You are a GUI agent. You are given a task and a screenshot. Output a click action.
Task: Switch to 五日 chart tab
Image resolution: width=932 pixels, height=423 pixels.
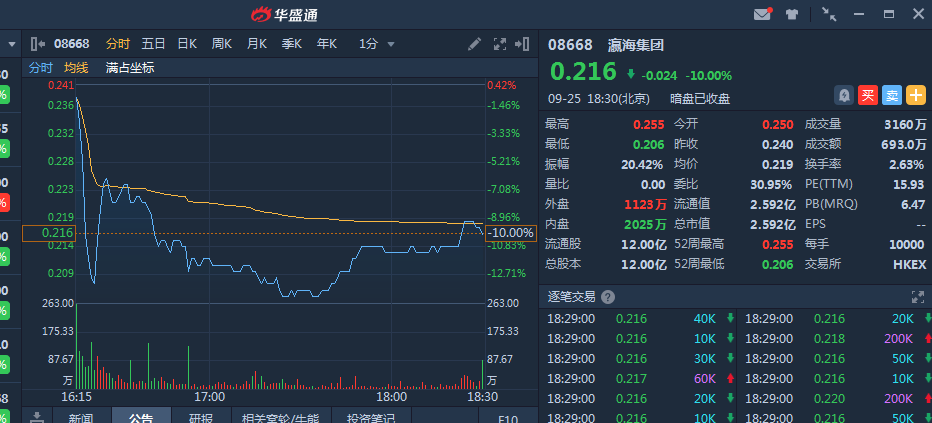(x=153, y=44)
